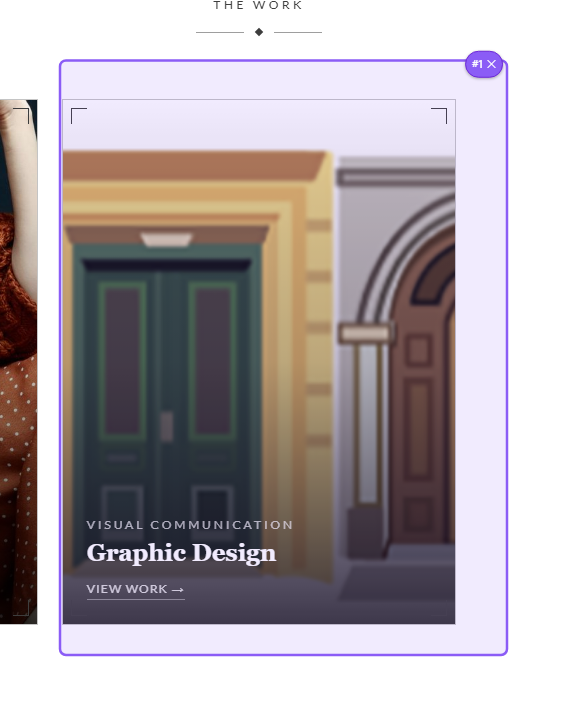
Task: Open the View Work link
Action: [135, 590]
